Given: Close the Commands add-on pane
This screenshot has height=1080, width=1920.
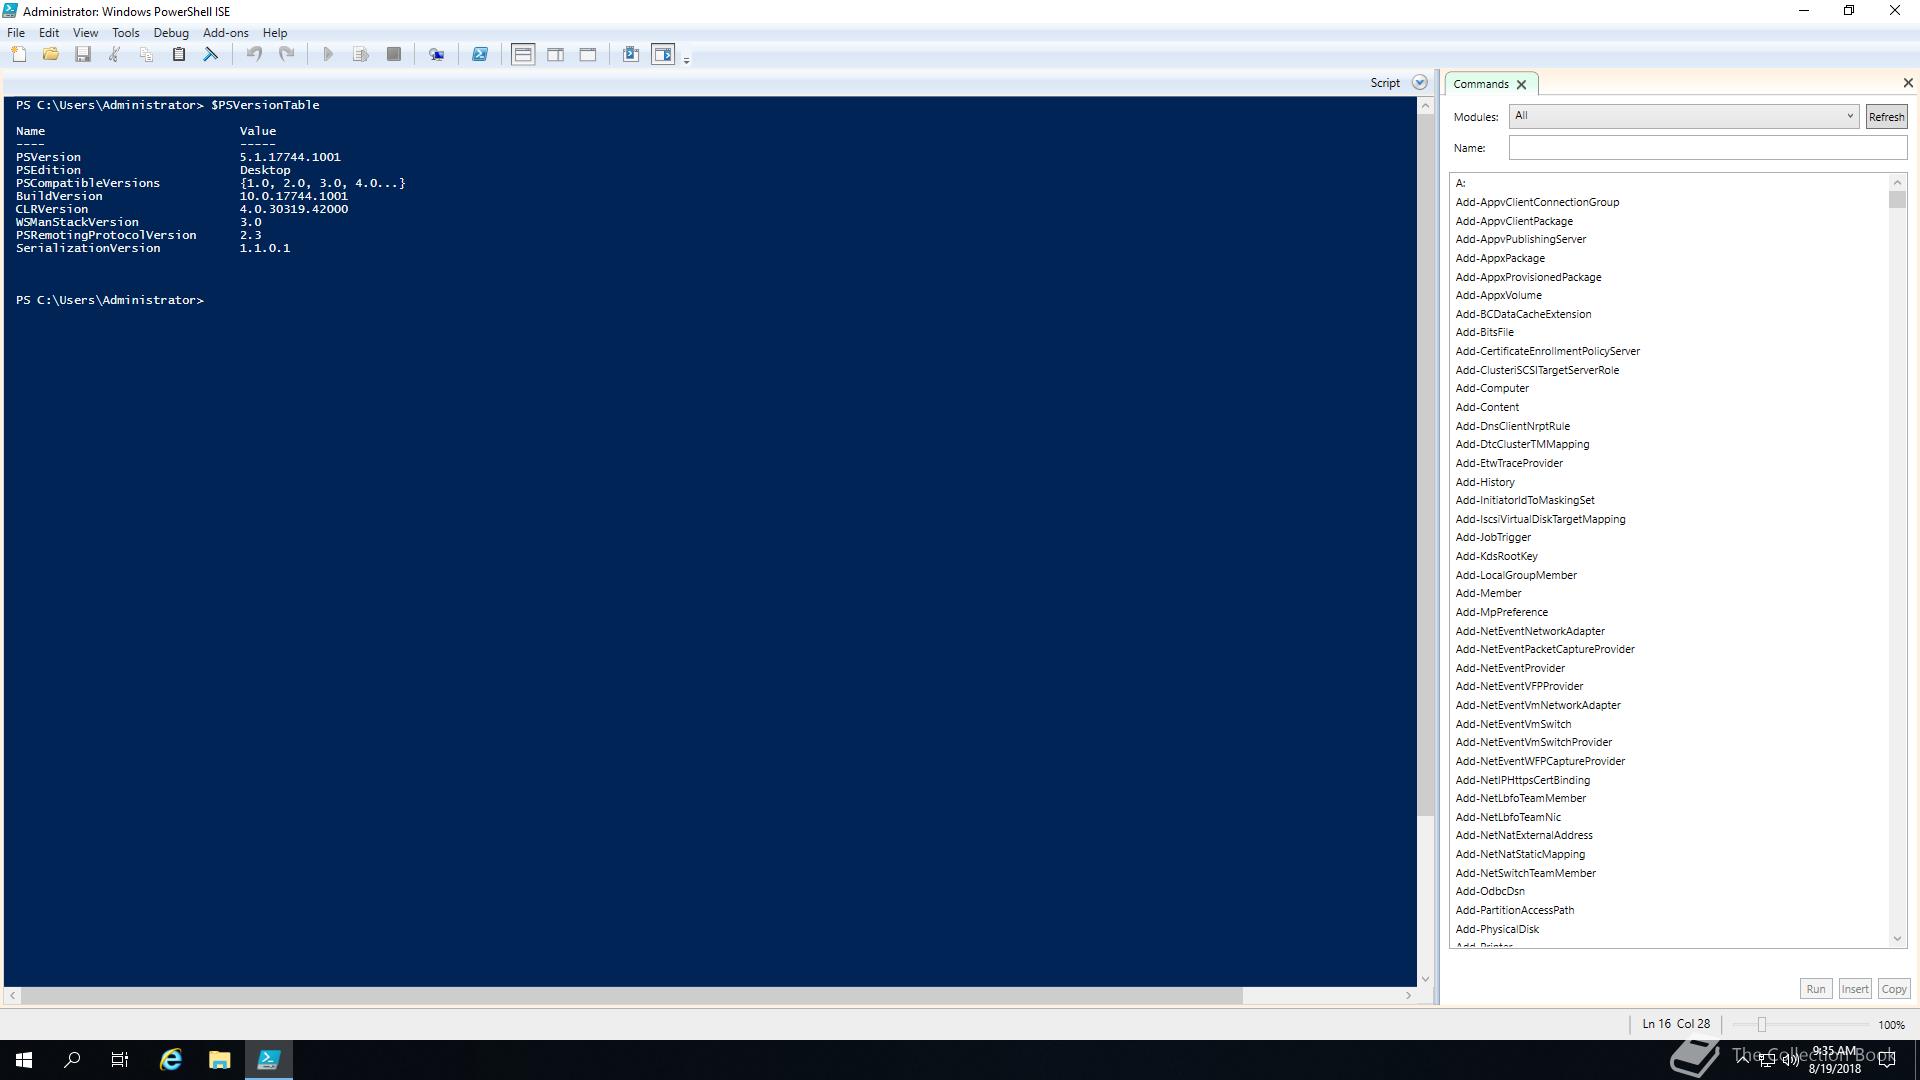Looking at the screenshot, I should [1907, 83].
